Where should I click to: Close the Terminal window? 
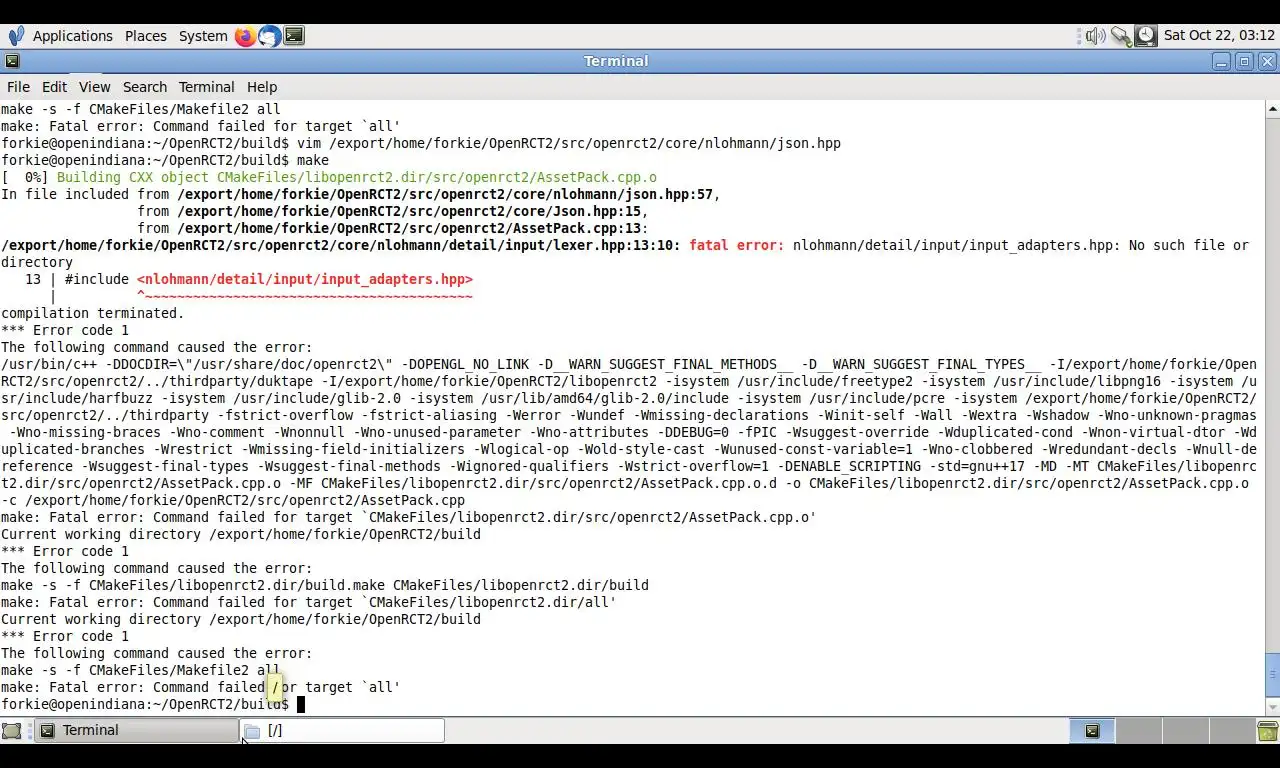coord(1267,61)
